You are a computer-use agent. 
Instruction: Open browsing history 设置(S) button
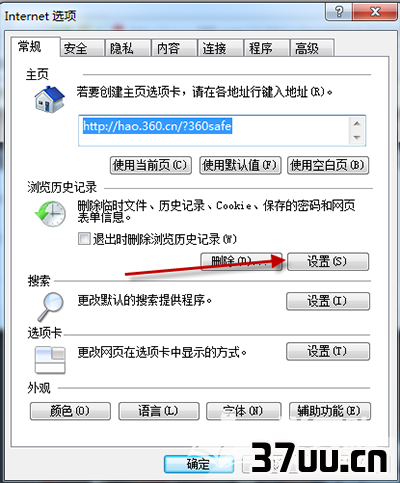click(x=328, y=262)
